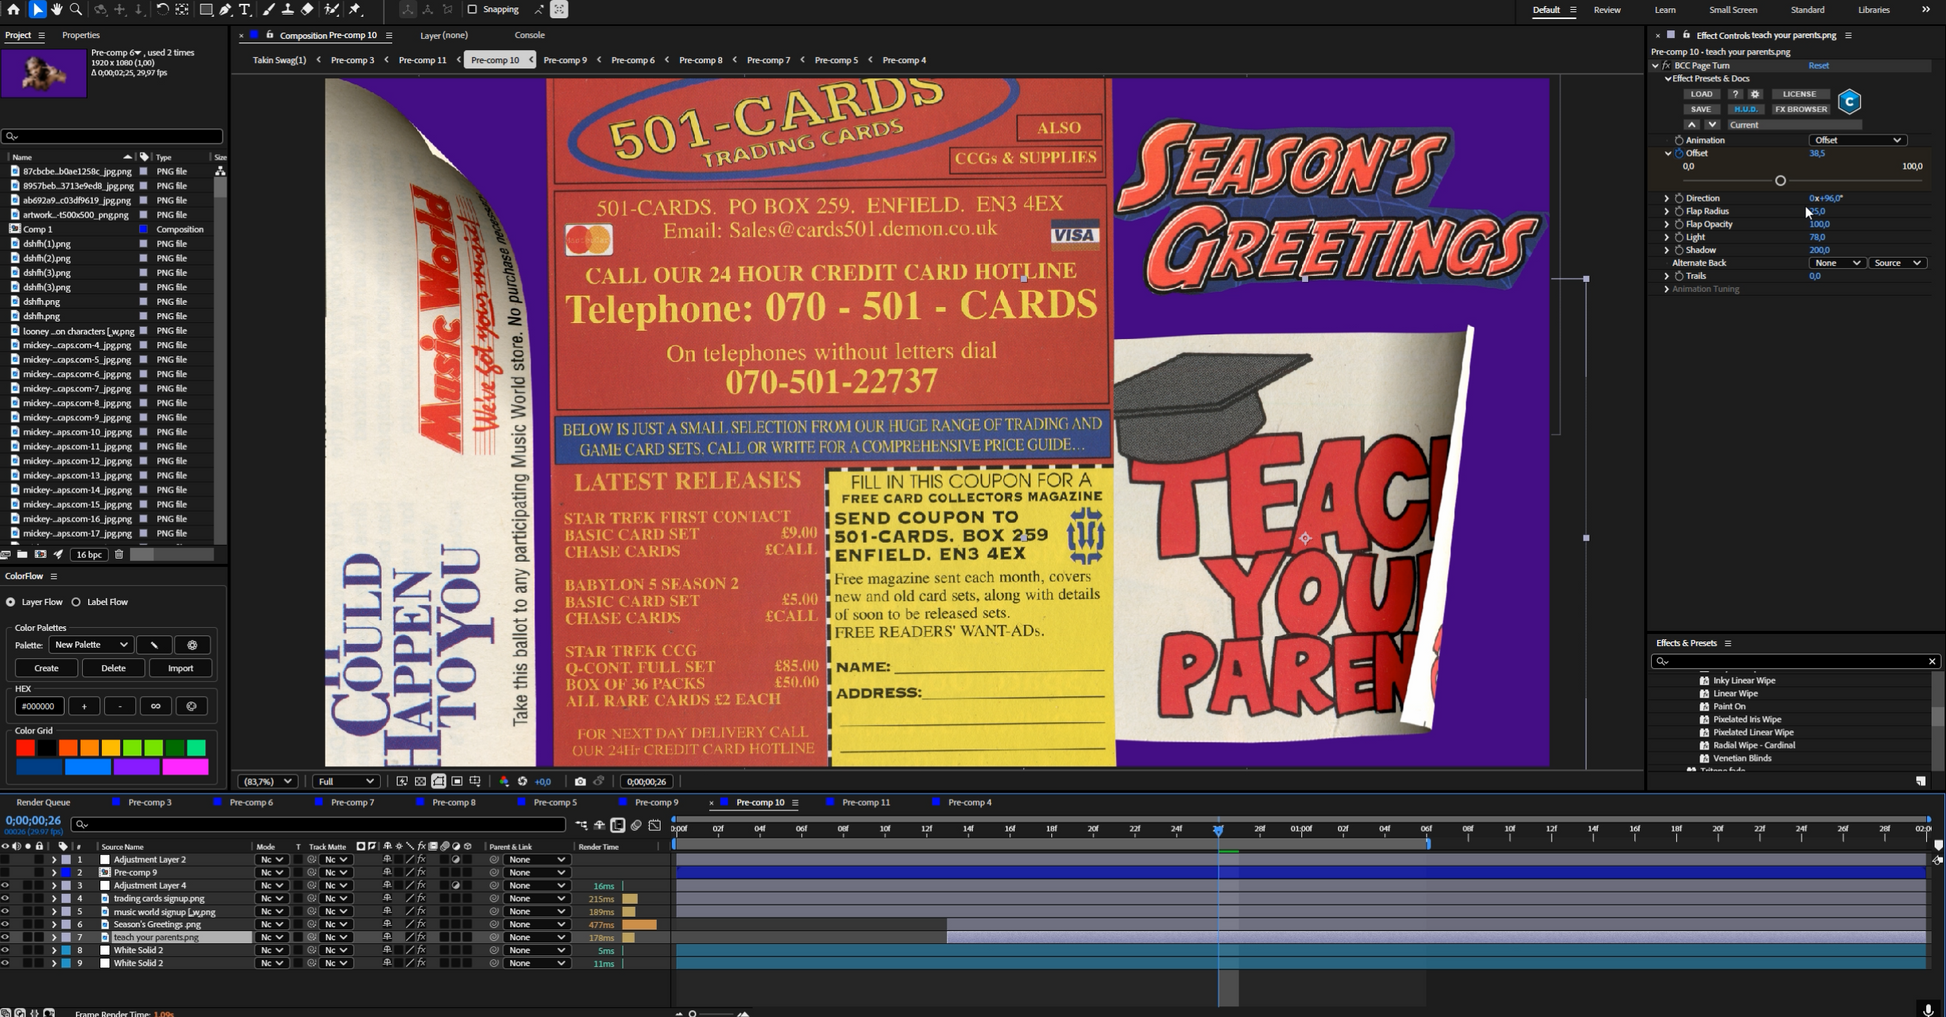Hide the Season's Greetings .png layer
1946x1017 pixels.
5,924
